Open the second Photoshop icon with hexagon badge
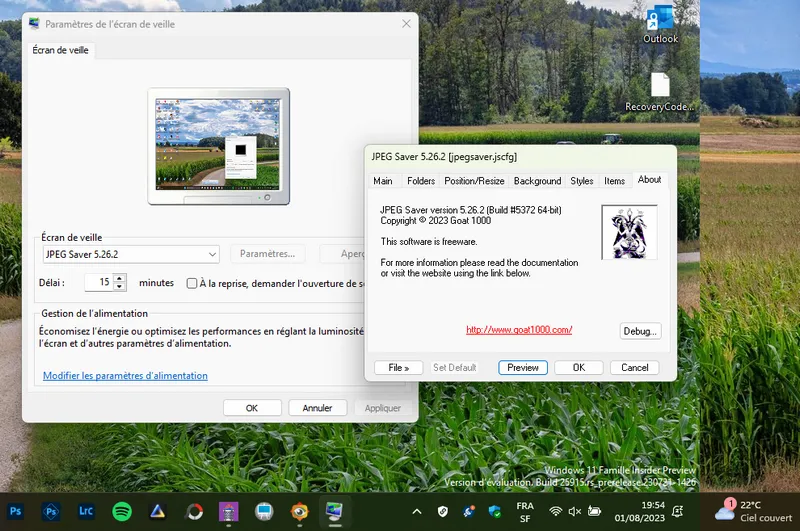 coord(51,511)
